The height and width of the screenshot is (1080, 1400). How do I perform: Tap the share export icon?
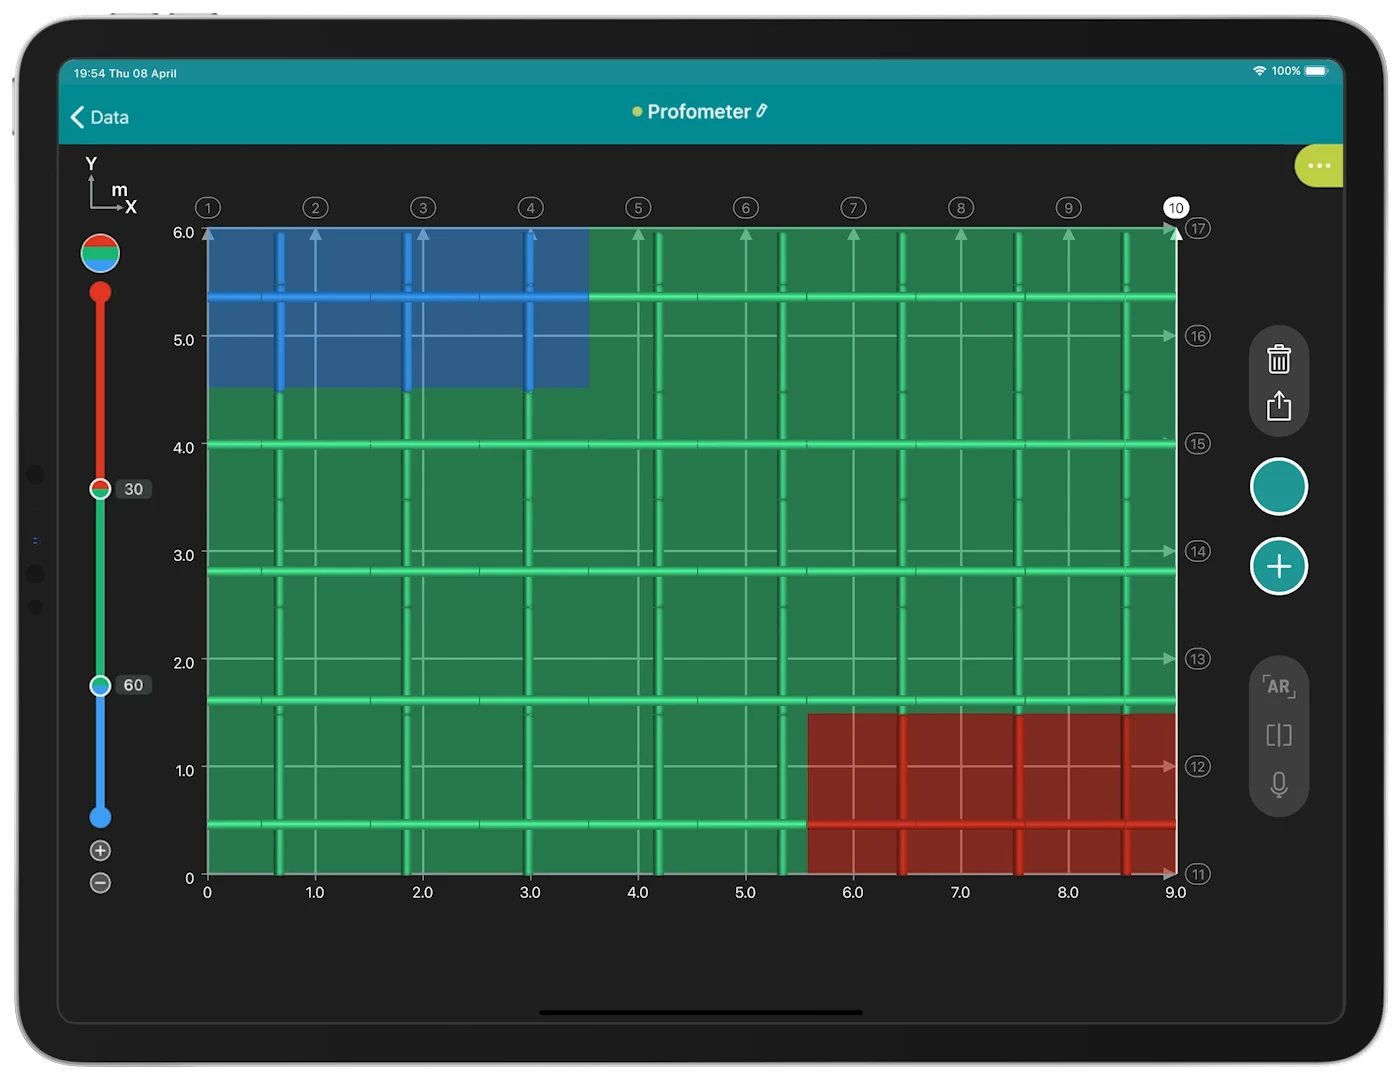1279,405
